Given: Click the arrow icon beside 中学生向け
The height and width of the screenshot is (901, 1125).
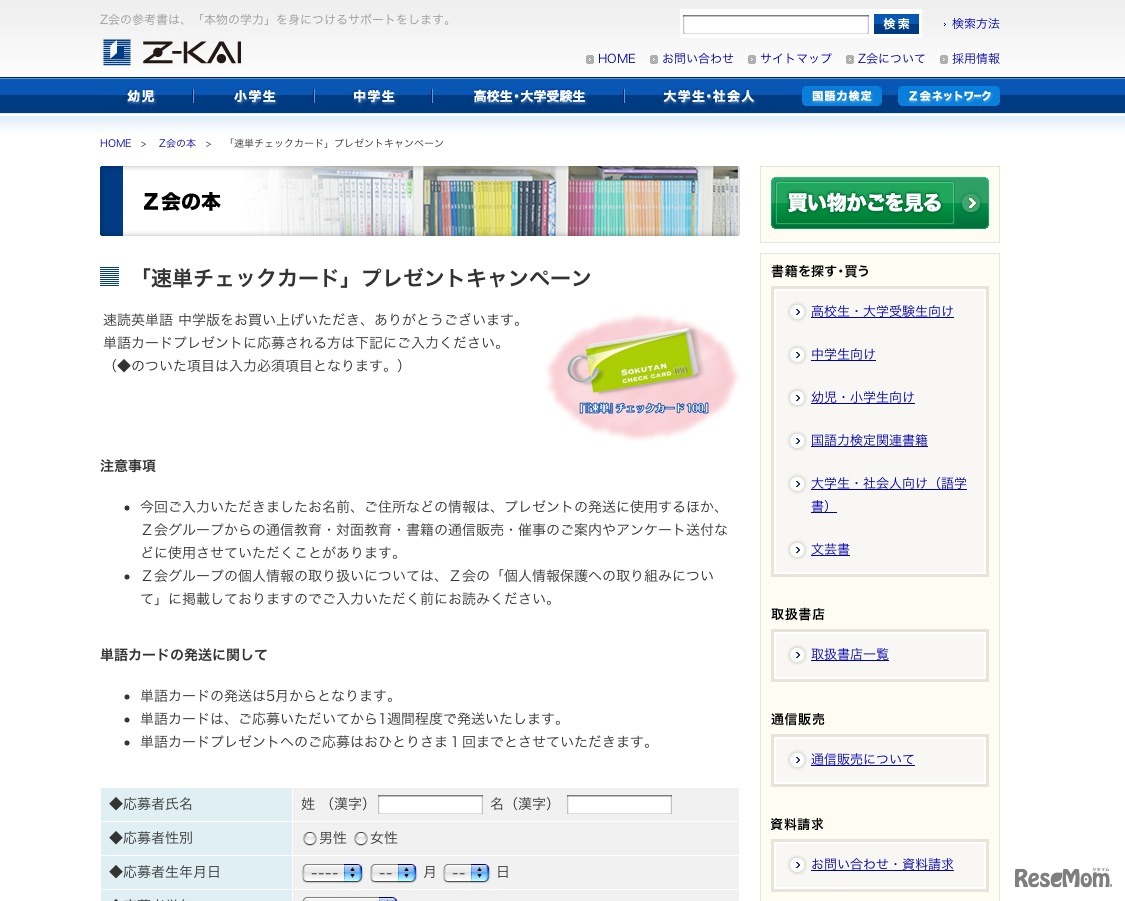Looking at the screenshot, I should (x=797, y=354).
